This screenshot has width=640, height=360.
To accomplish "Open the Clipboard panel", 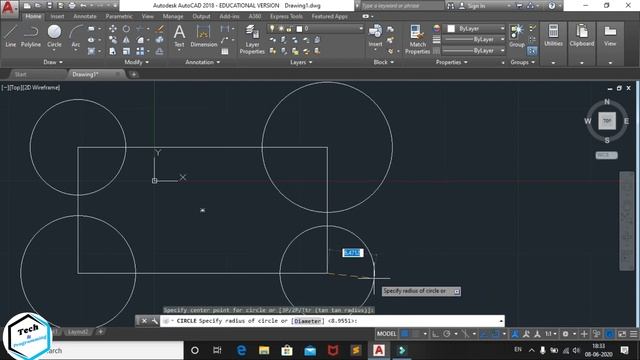I will (x=582, y=36).
